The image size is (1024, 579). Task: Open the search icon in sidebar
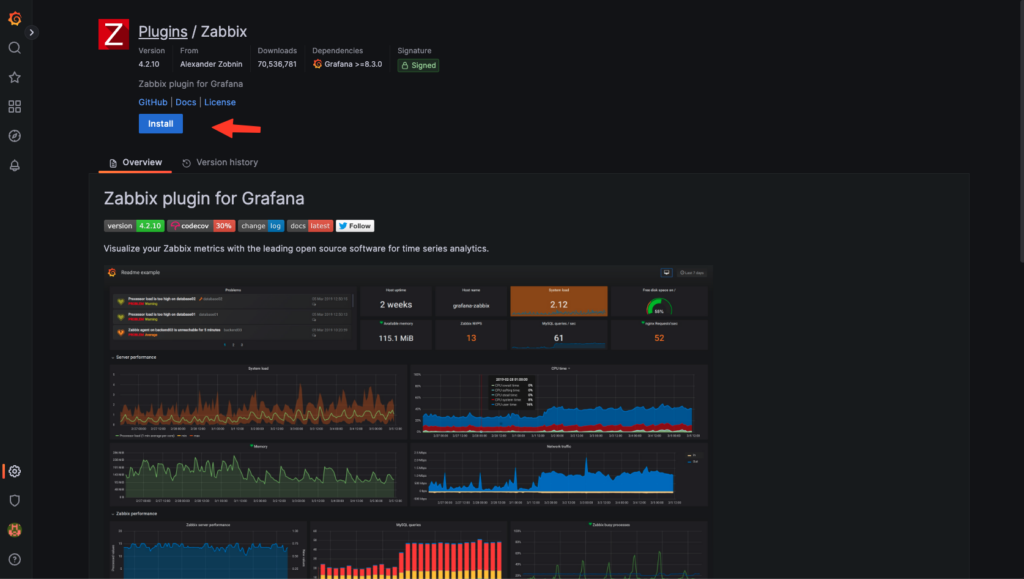pos(14,48)
